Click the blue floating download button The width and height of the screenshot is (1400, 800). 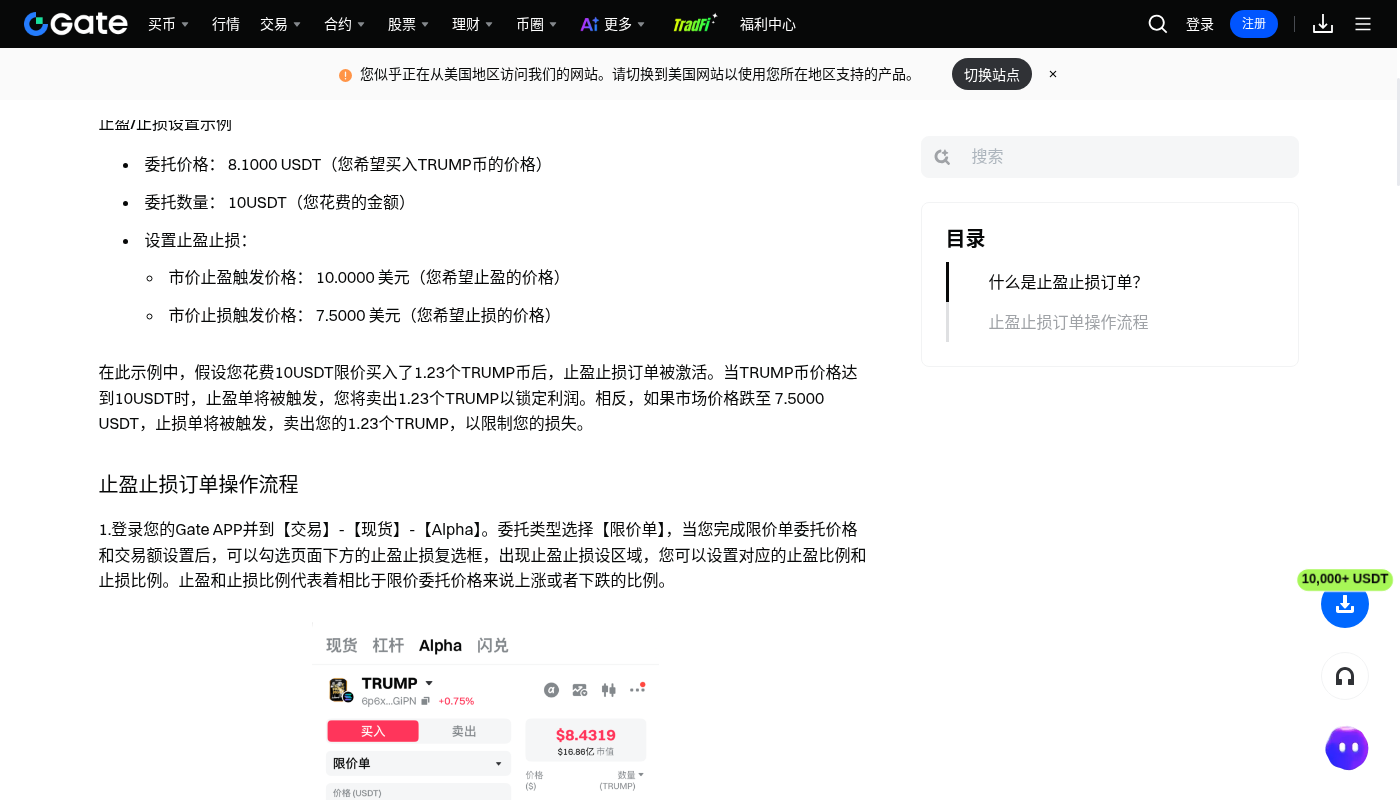pyautogui.click(x=1345, y=604)
